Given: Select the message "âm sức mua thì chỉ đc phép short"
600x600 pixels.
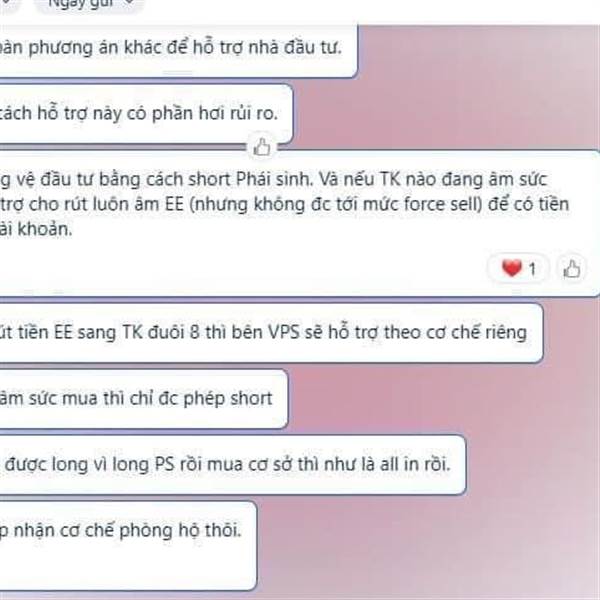Looking at the screenshot, I should 143,399.
